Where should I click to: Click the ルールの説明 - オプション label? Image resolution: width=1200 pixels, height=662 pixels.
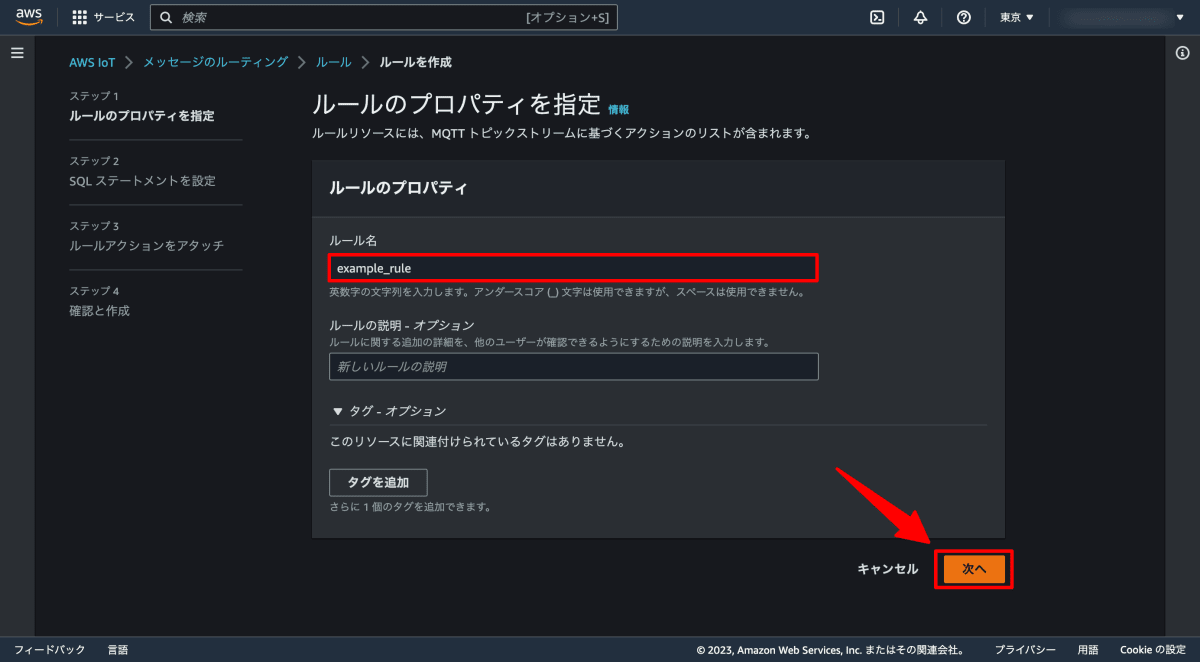point(401,326)
